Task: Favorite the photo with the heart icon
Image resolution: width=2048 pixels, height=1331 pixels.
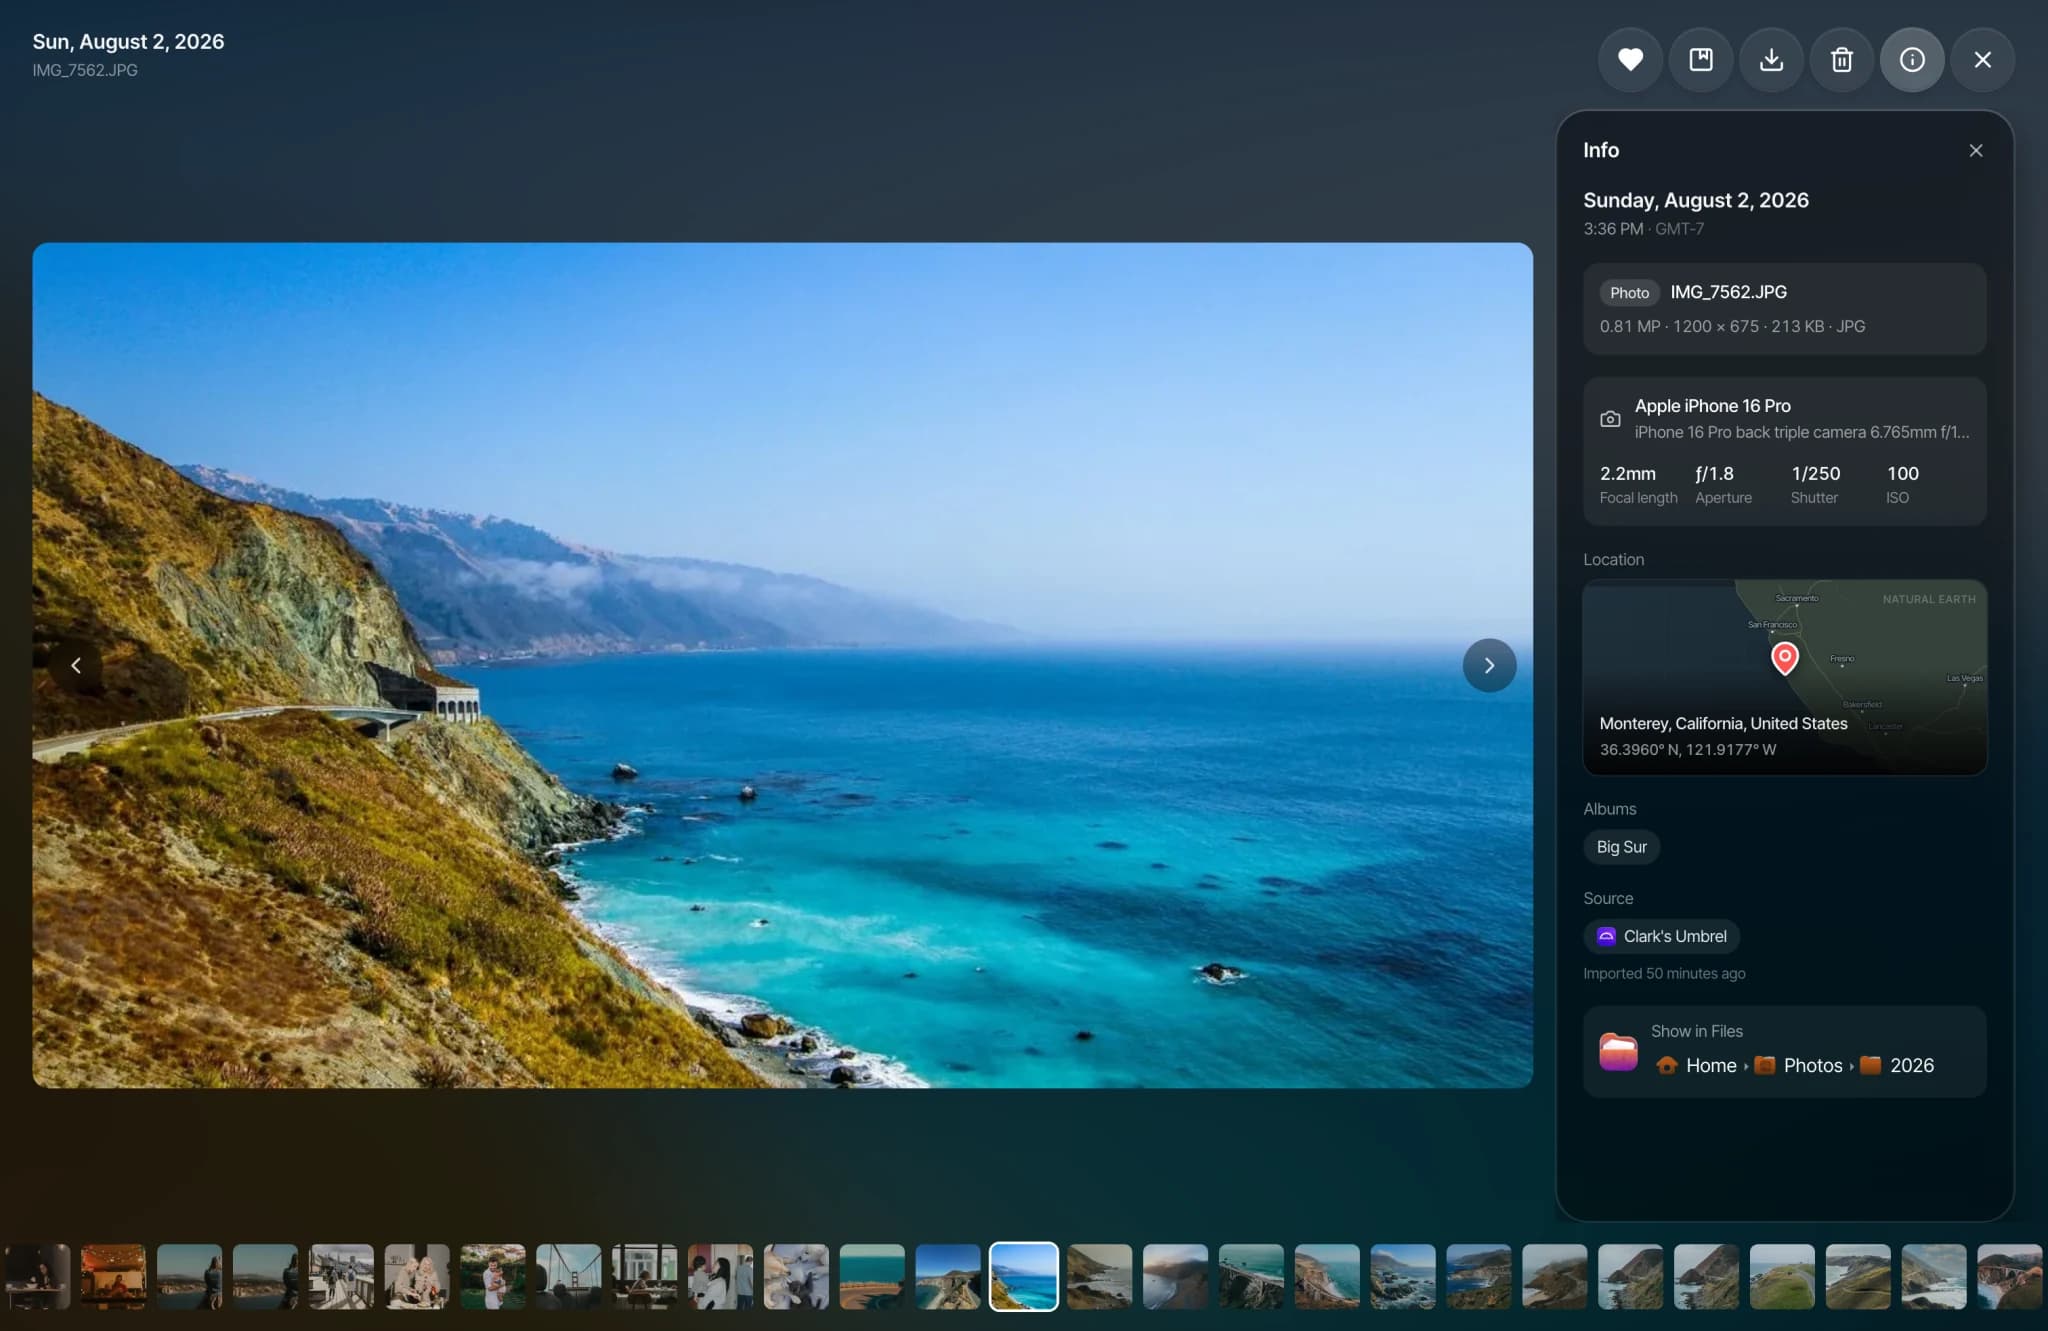Action: 1630,60
